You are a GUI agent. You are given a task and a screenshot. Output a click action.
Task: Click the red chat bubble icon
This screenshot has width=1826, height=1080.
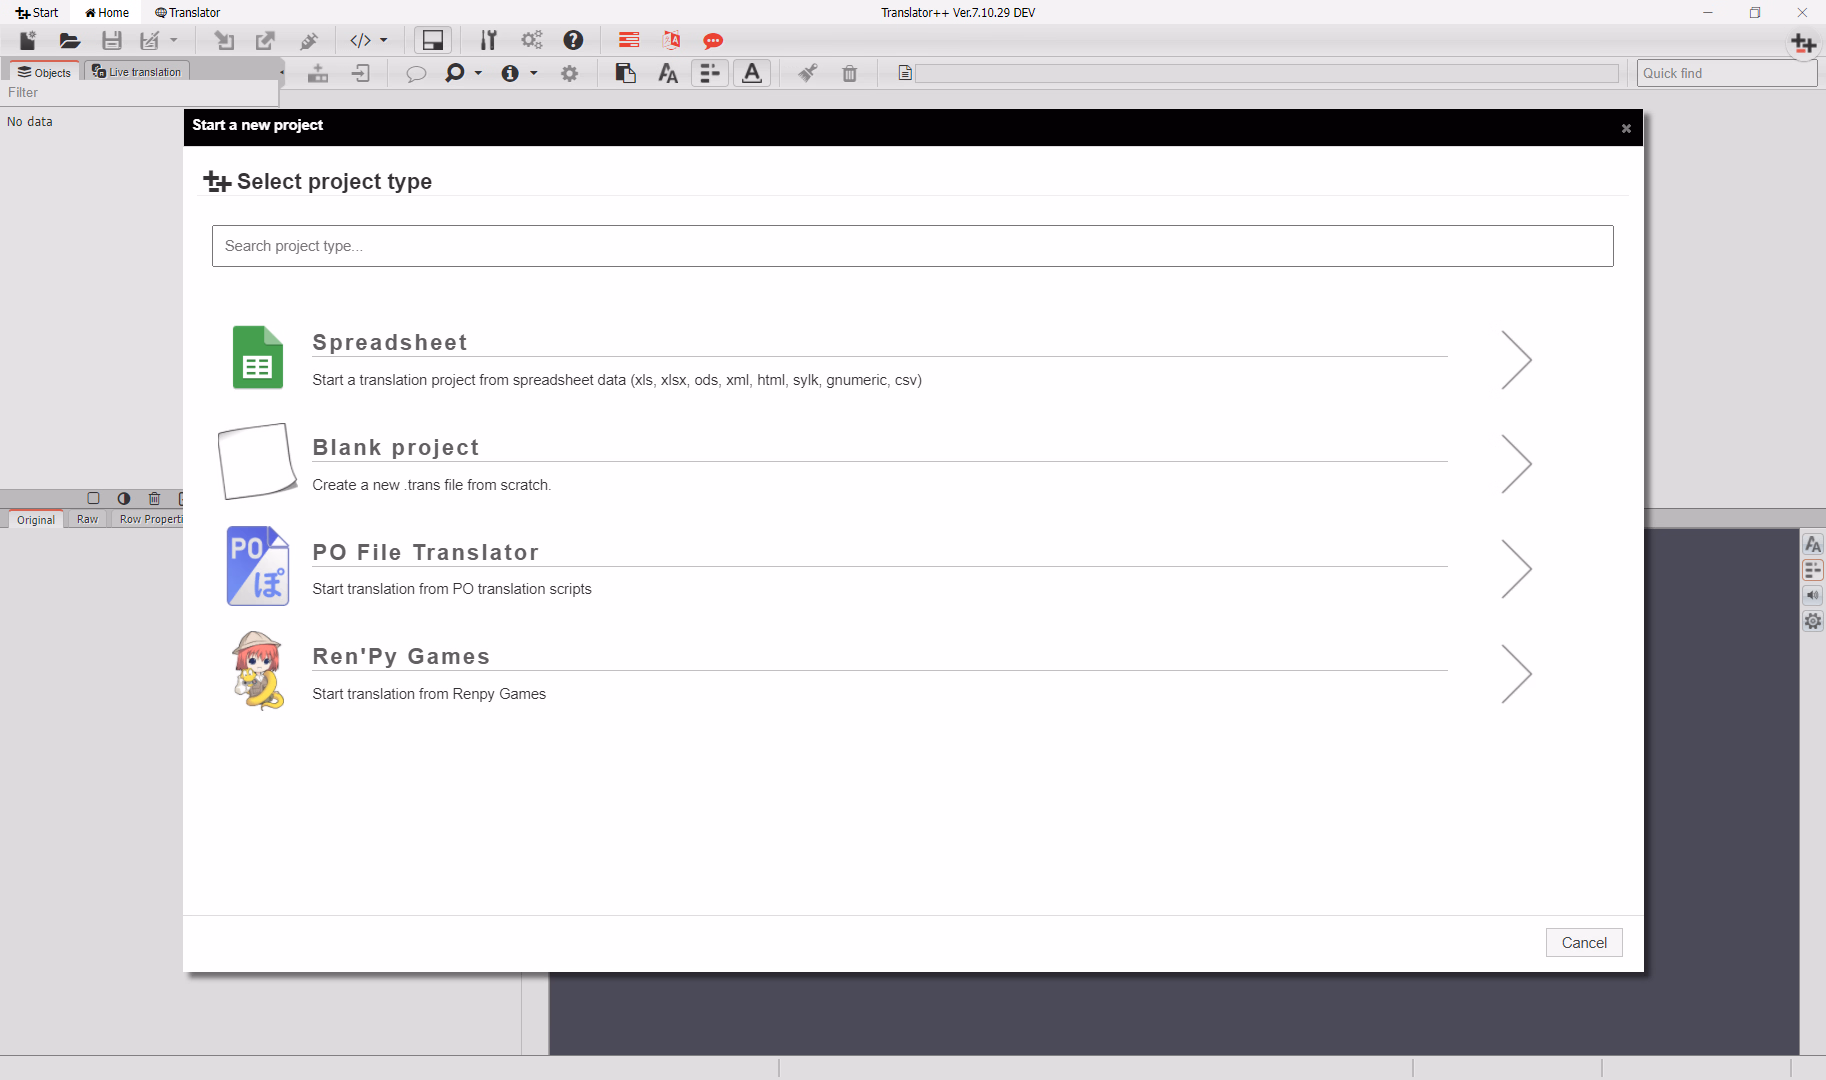pos(712,41)
